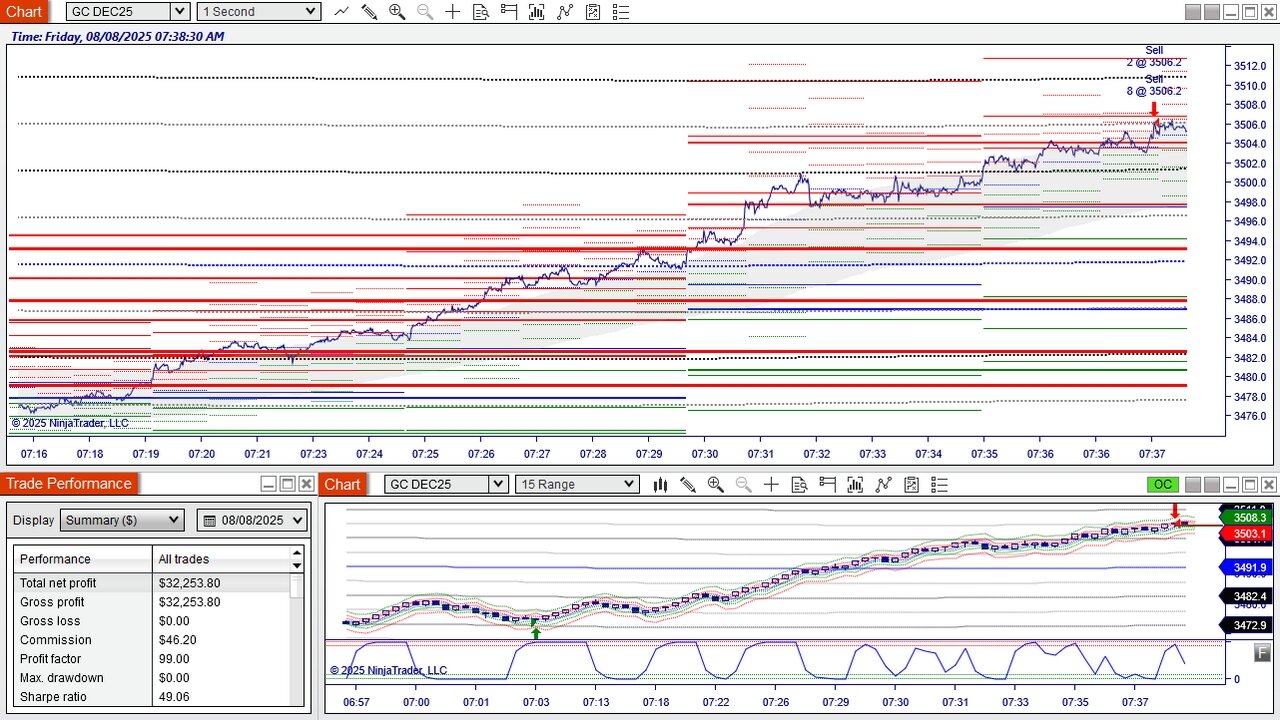Open Properties list icon in bottom chart toolbar
This screenshot has width=1280, height=720.
click(x=939, y=484)
